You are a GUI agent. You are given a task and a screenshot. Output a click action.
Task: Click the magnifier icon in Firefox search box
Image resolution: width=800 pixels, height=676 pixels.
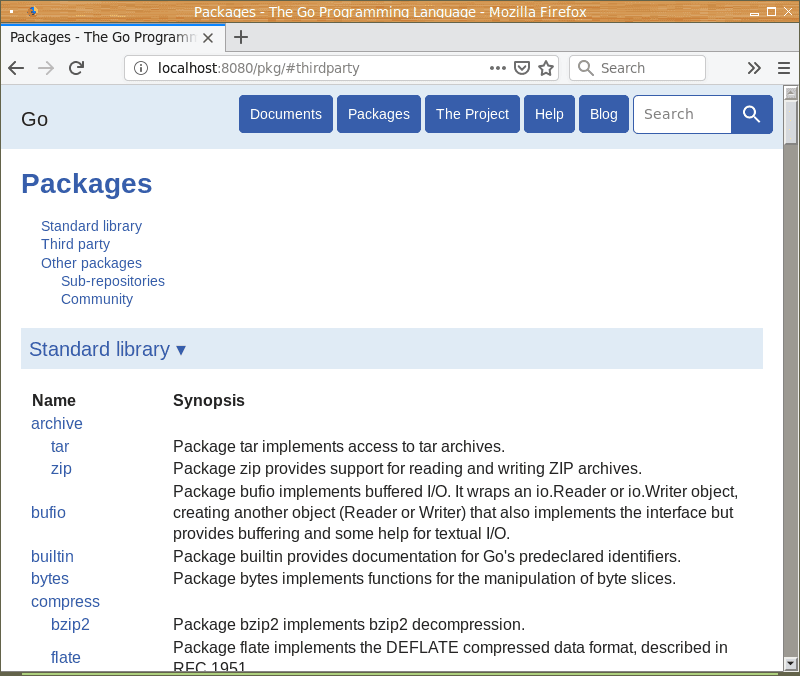tap(585, 68)
